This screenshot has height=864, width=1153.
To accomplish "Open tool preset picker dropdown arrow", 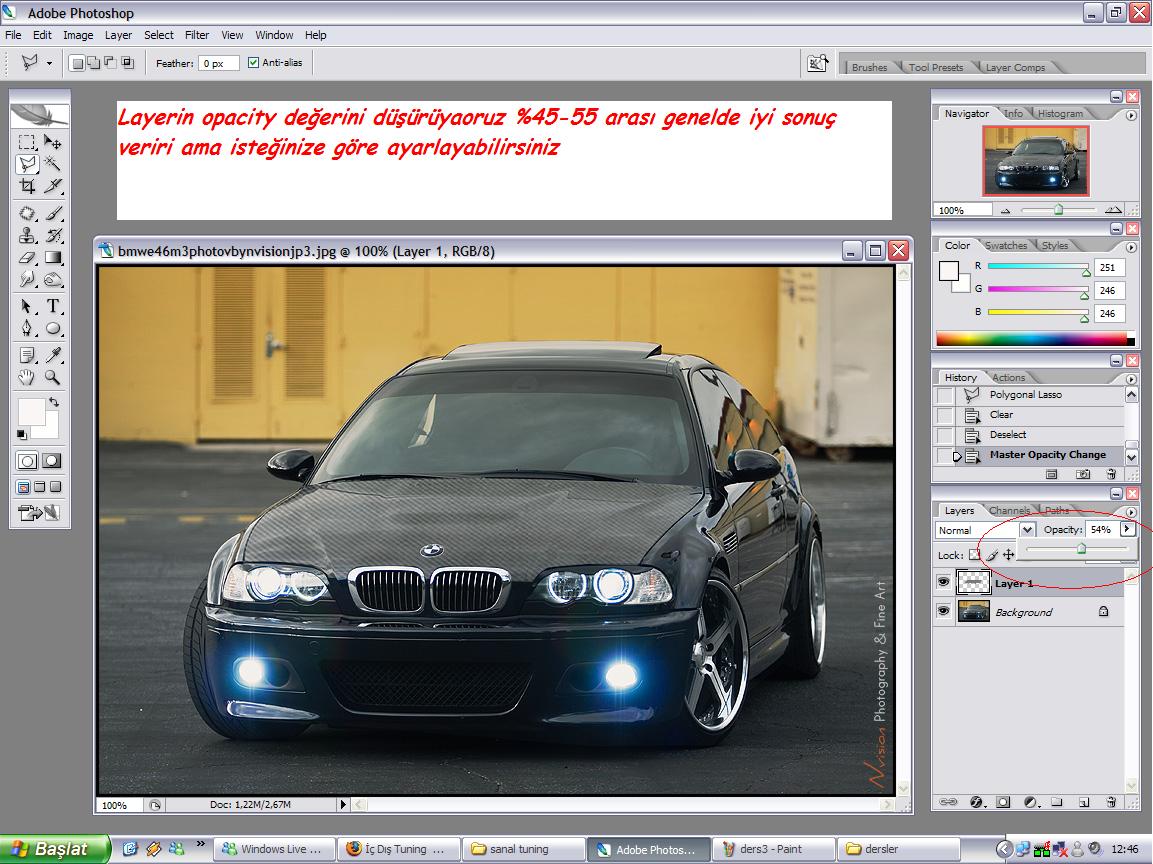I will coord(49,64).
